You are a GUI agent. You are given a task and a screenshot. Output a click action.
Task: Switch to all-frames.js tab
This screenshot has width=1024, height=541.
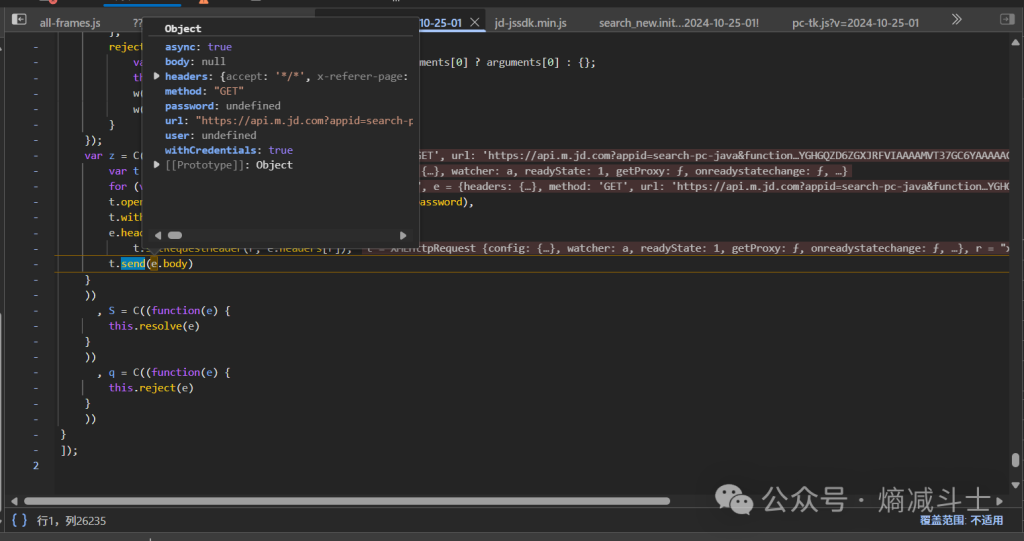(70, 22)
